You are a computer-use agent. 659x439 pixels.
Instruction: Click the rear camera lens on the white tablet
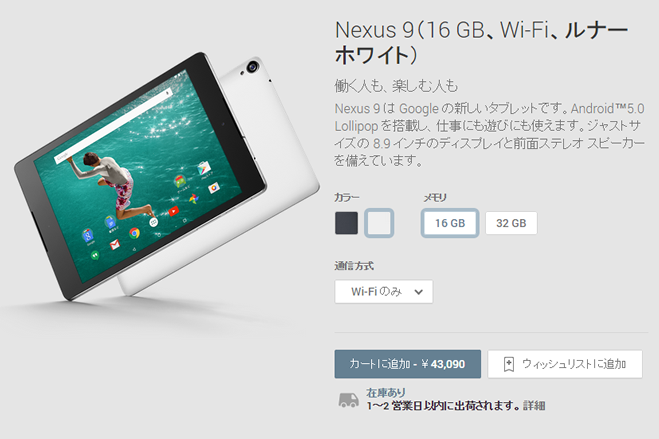pyautogui.click(x=253, y=66)
